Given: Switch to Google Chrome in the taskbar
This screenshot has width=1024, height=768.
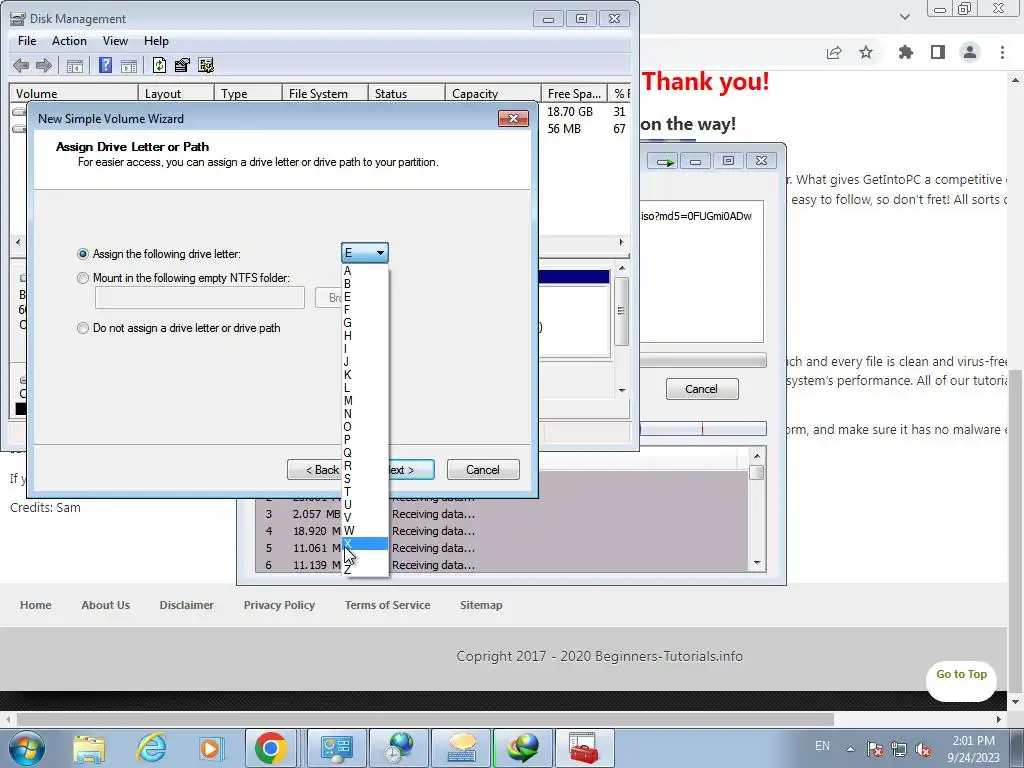Looking at the screenshot, I should [270, 748].
